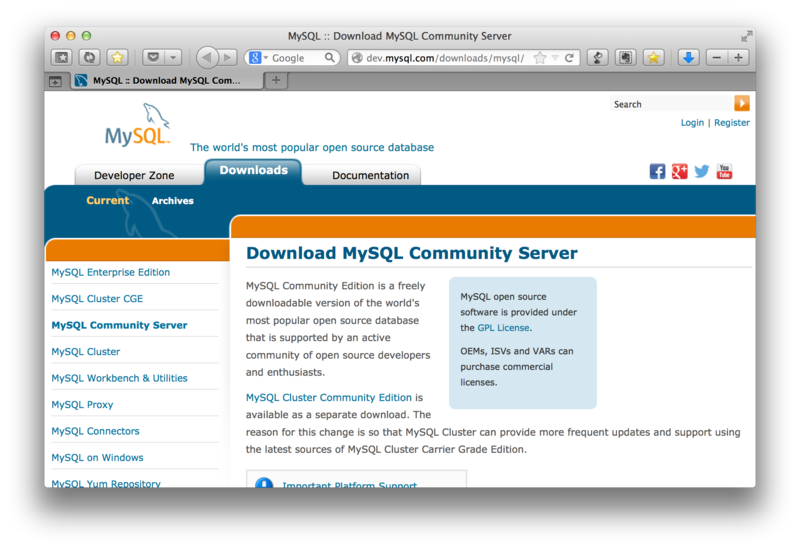Click the sync toolbar icon
The image size is (800, 549).
pyautogui.click(x=89, y=58)
